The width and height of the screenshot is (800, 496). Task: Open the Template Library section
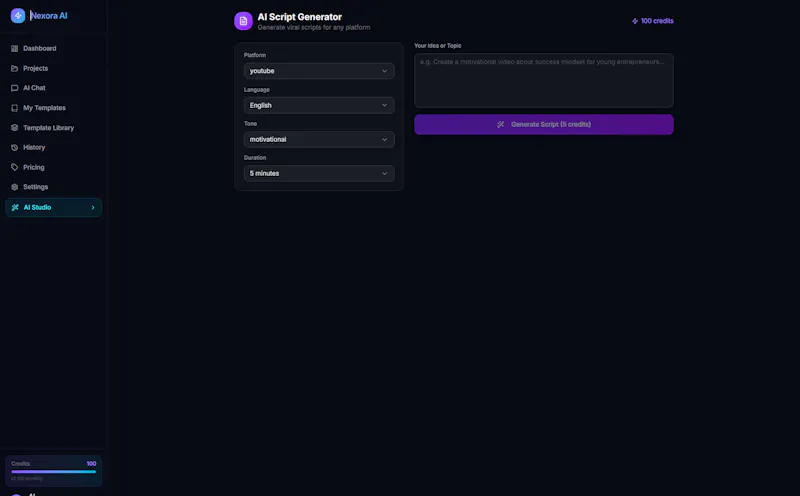click(x=54, y=128)
